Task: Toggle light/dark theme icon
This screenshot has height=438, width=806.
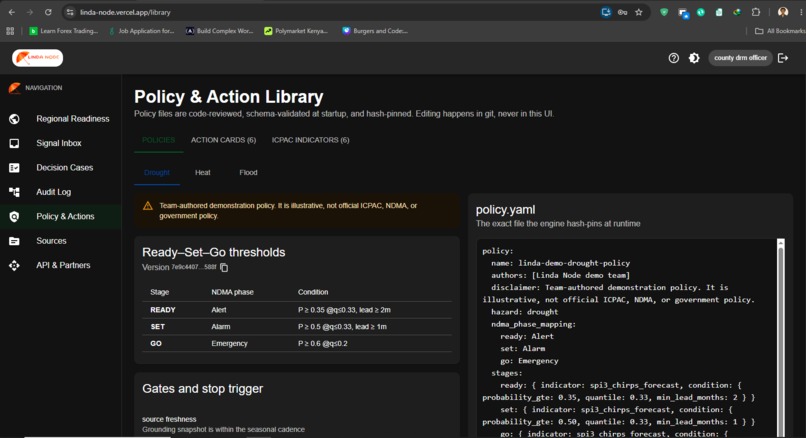Action: coord(694,58)
